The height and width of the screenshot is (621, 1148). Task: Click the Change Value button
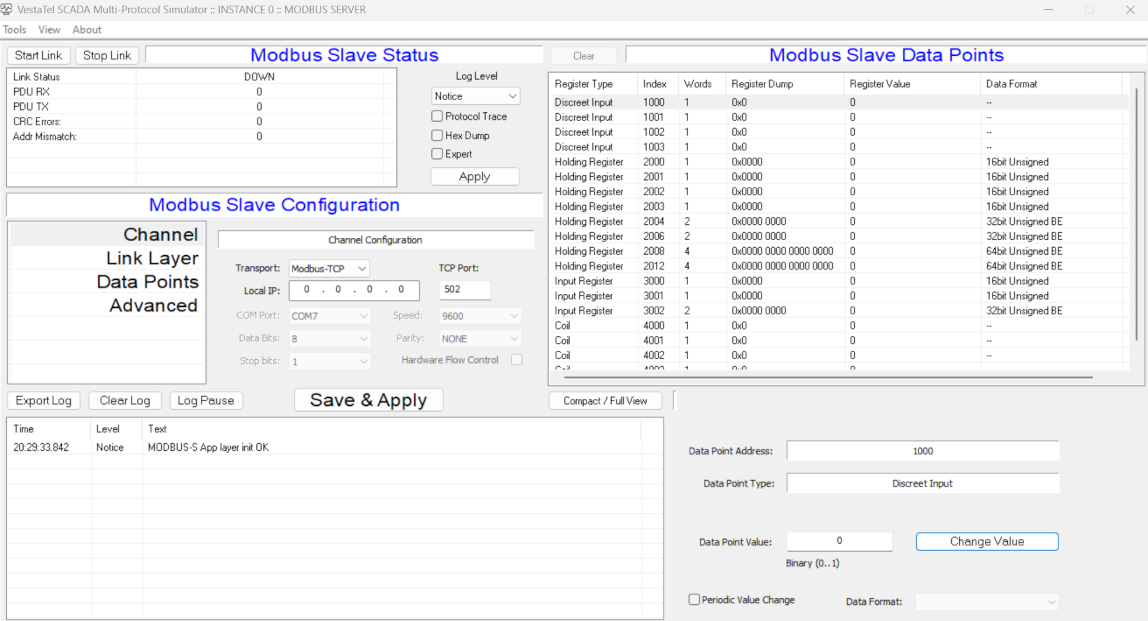[986, 541]
